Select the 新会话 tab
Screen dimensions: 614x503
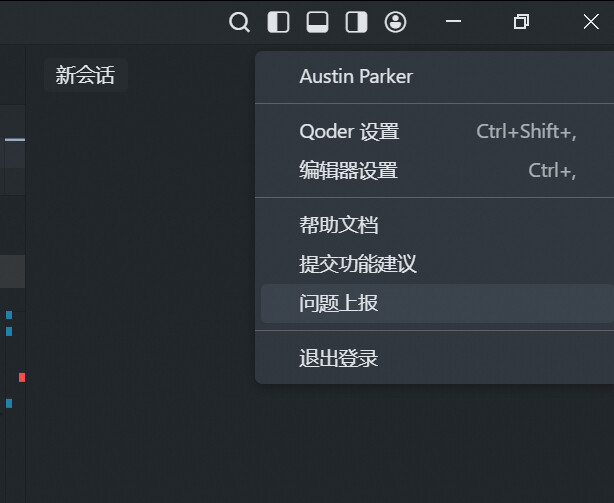(x=85, y=75)
